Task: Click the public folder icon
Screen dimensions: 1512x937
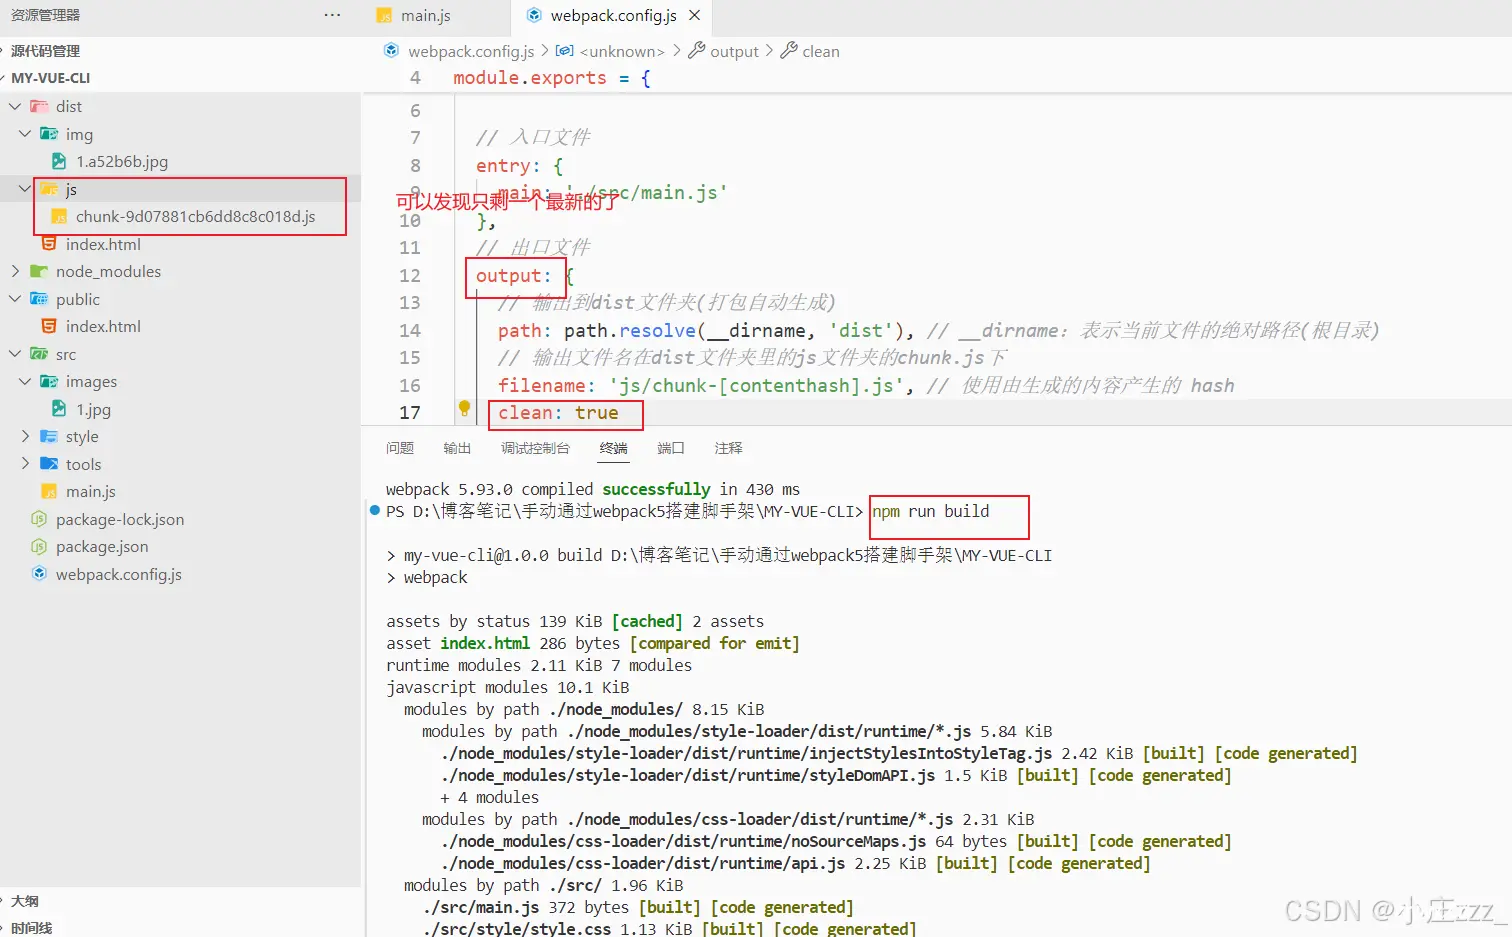Action: click(x=39, y=299)
